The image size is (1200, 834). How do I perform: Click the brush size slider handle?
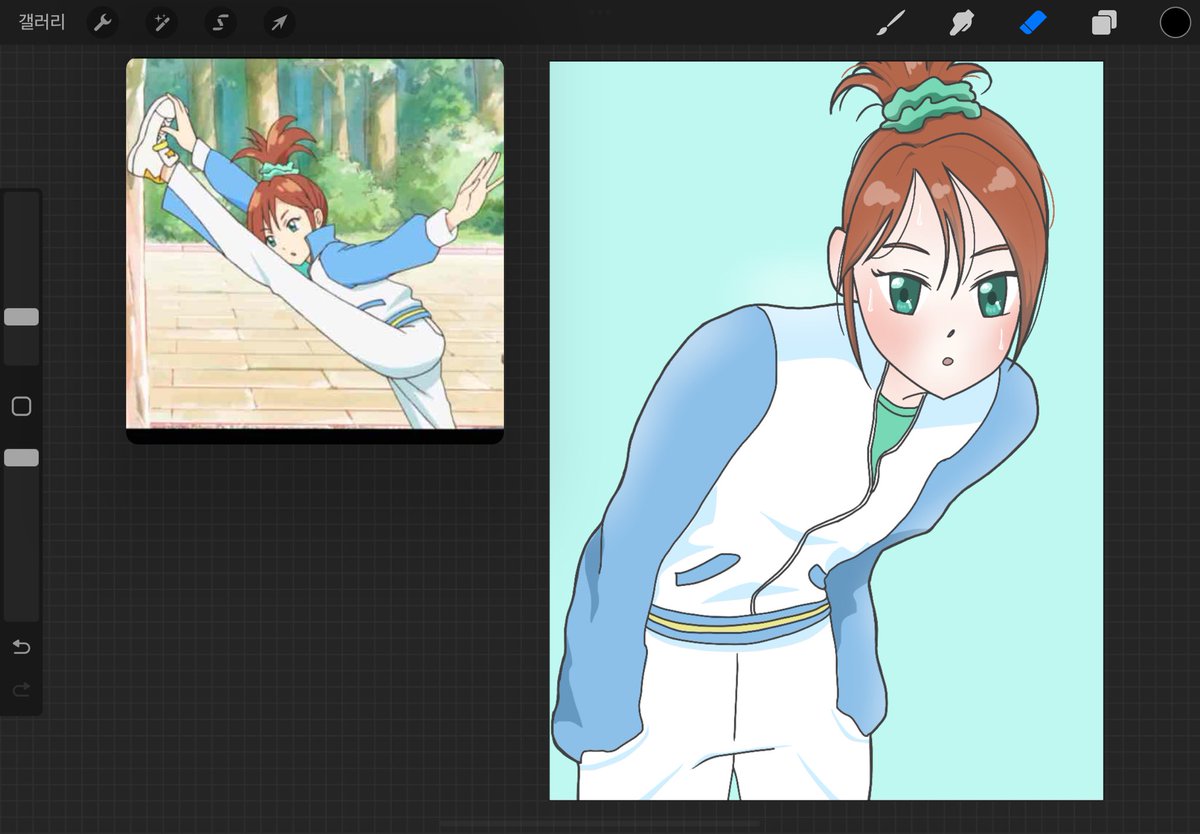(x=21, y=317)
